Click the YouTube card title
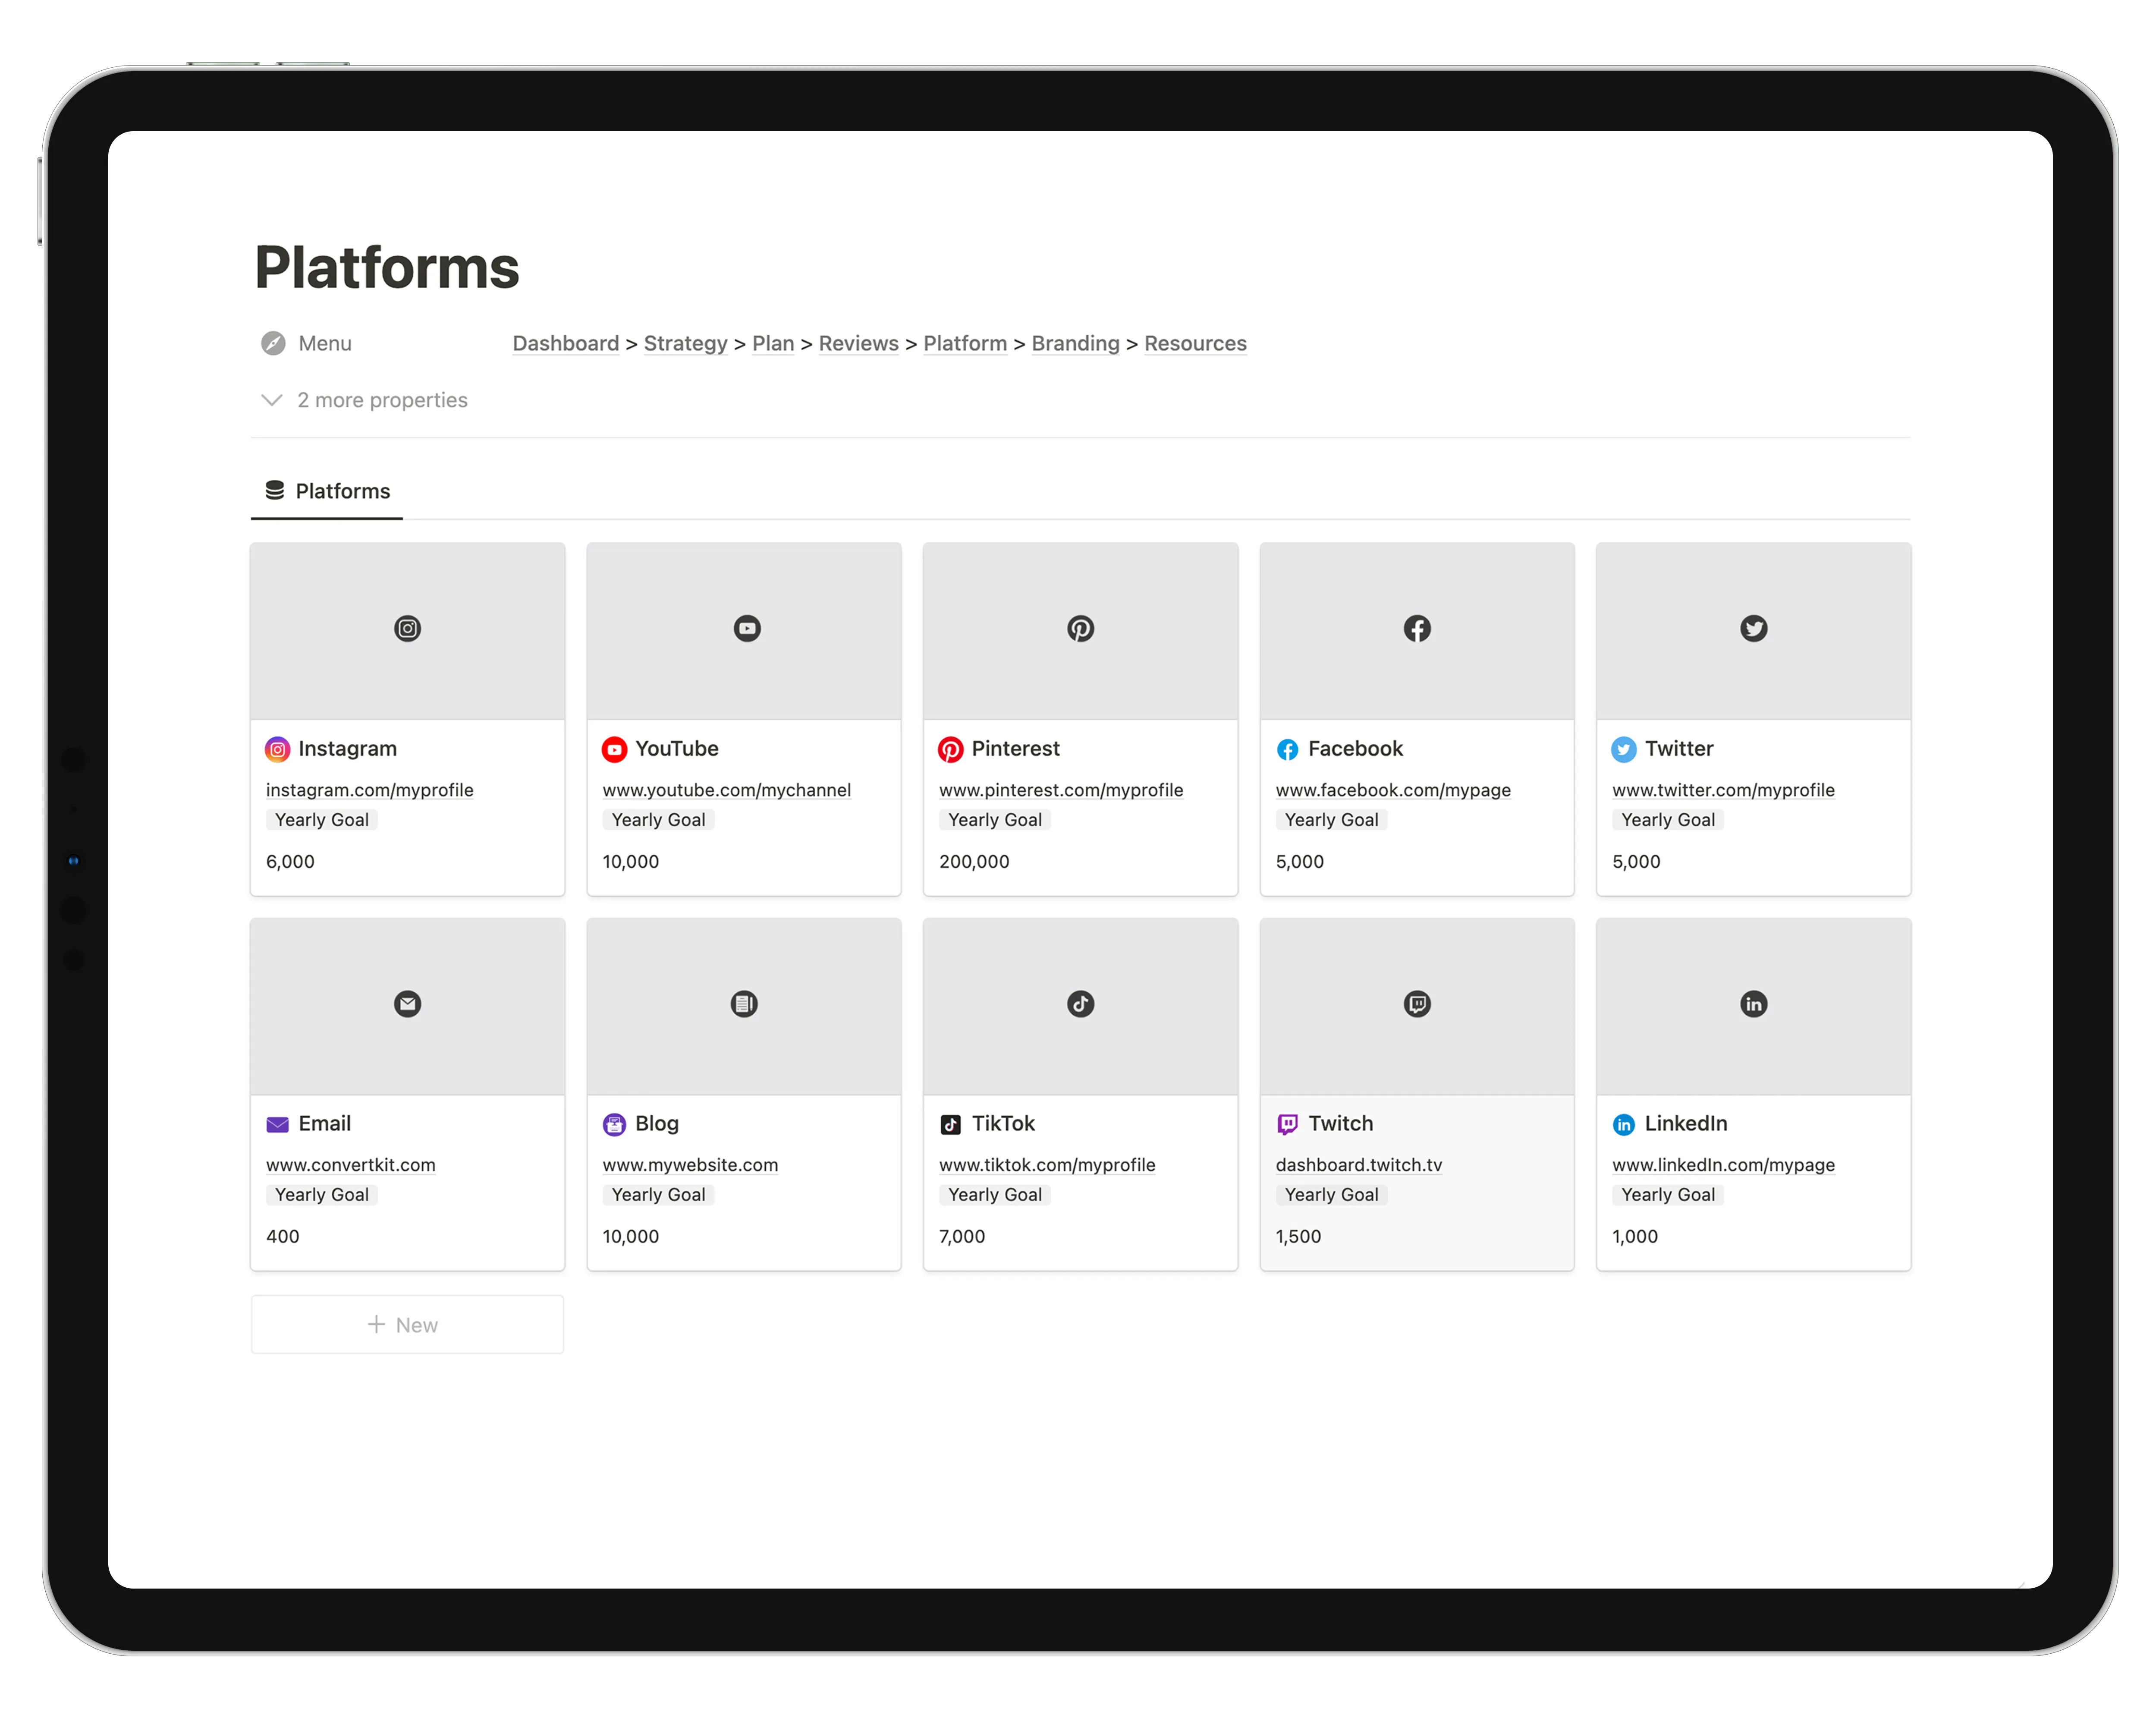This screenshot has height=1718, width=2156. coord(677,749)
